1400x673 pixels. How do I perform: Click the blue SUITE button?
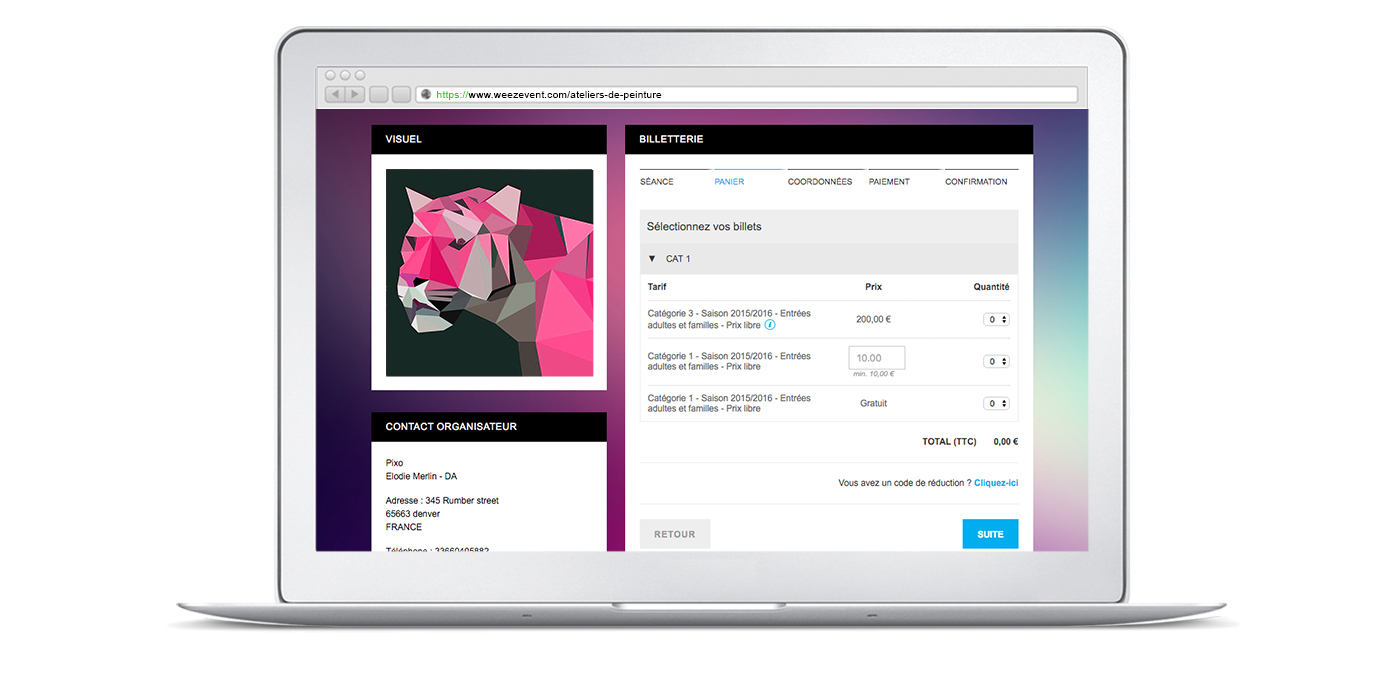coord(990,534)
